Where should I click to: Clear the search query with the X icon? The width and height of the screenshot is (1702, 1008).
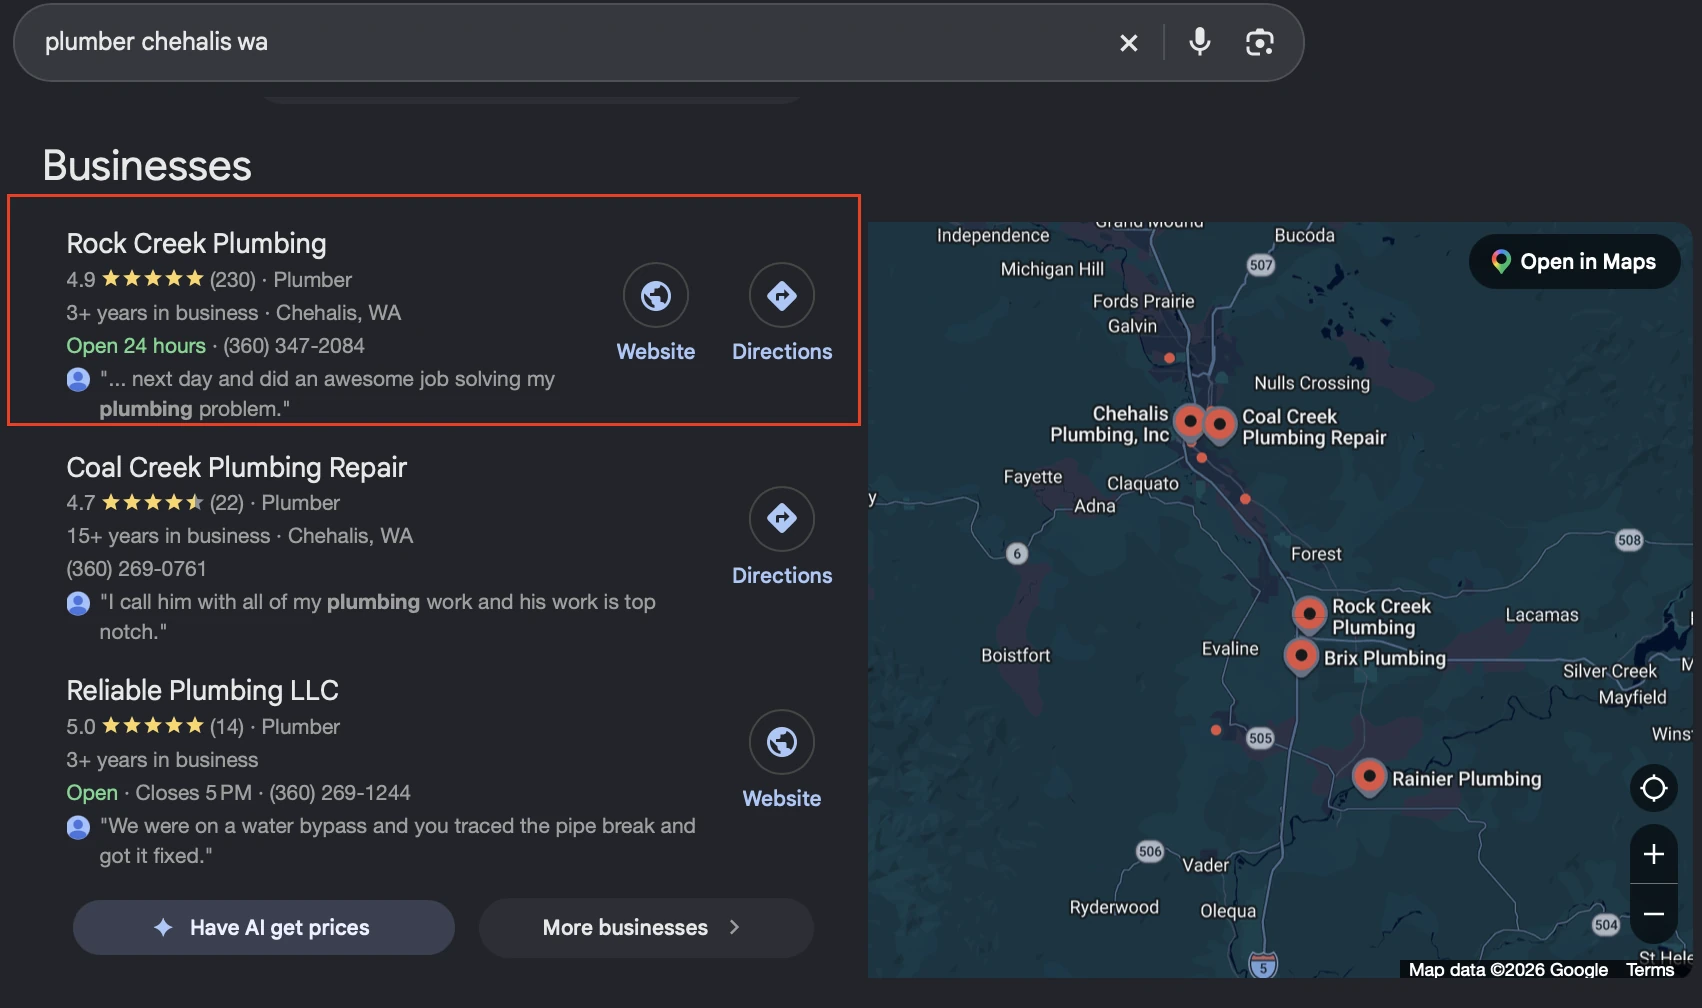pos(1128,43)
